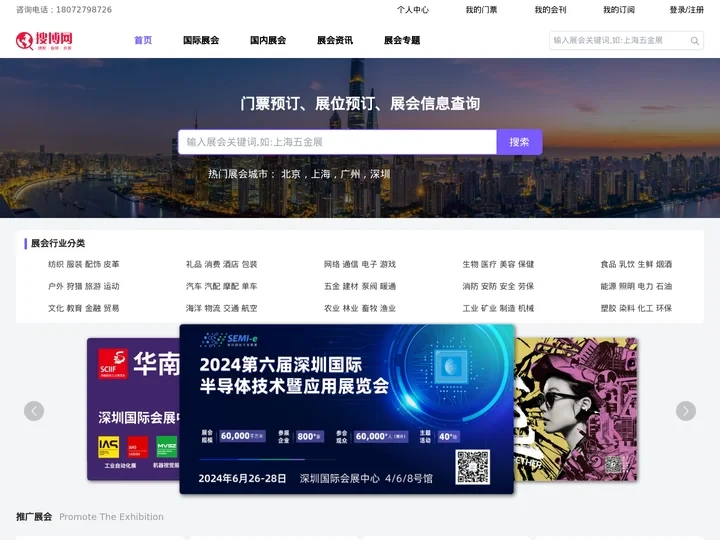Click the 推广展会 section heading
Image resolution: width=720 pixels, height=540 pixels.
(x=34, y=517)
